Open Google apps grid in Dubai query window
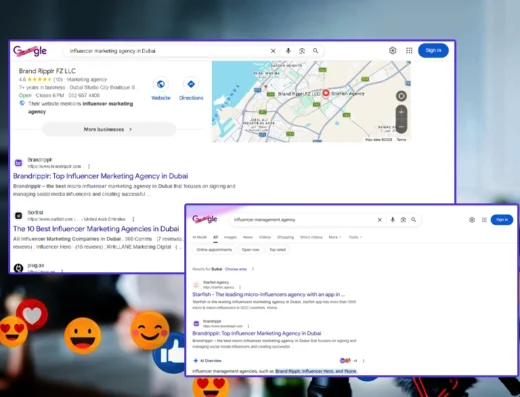 (x=409, y=50)
